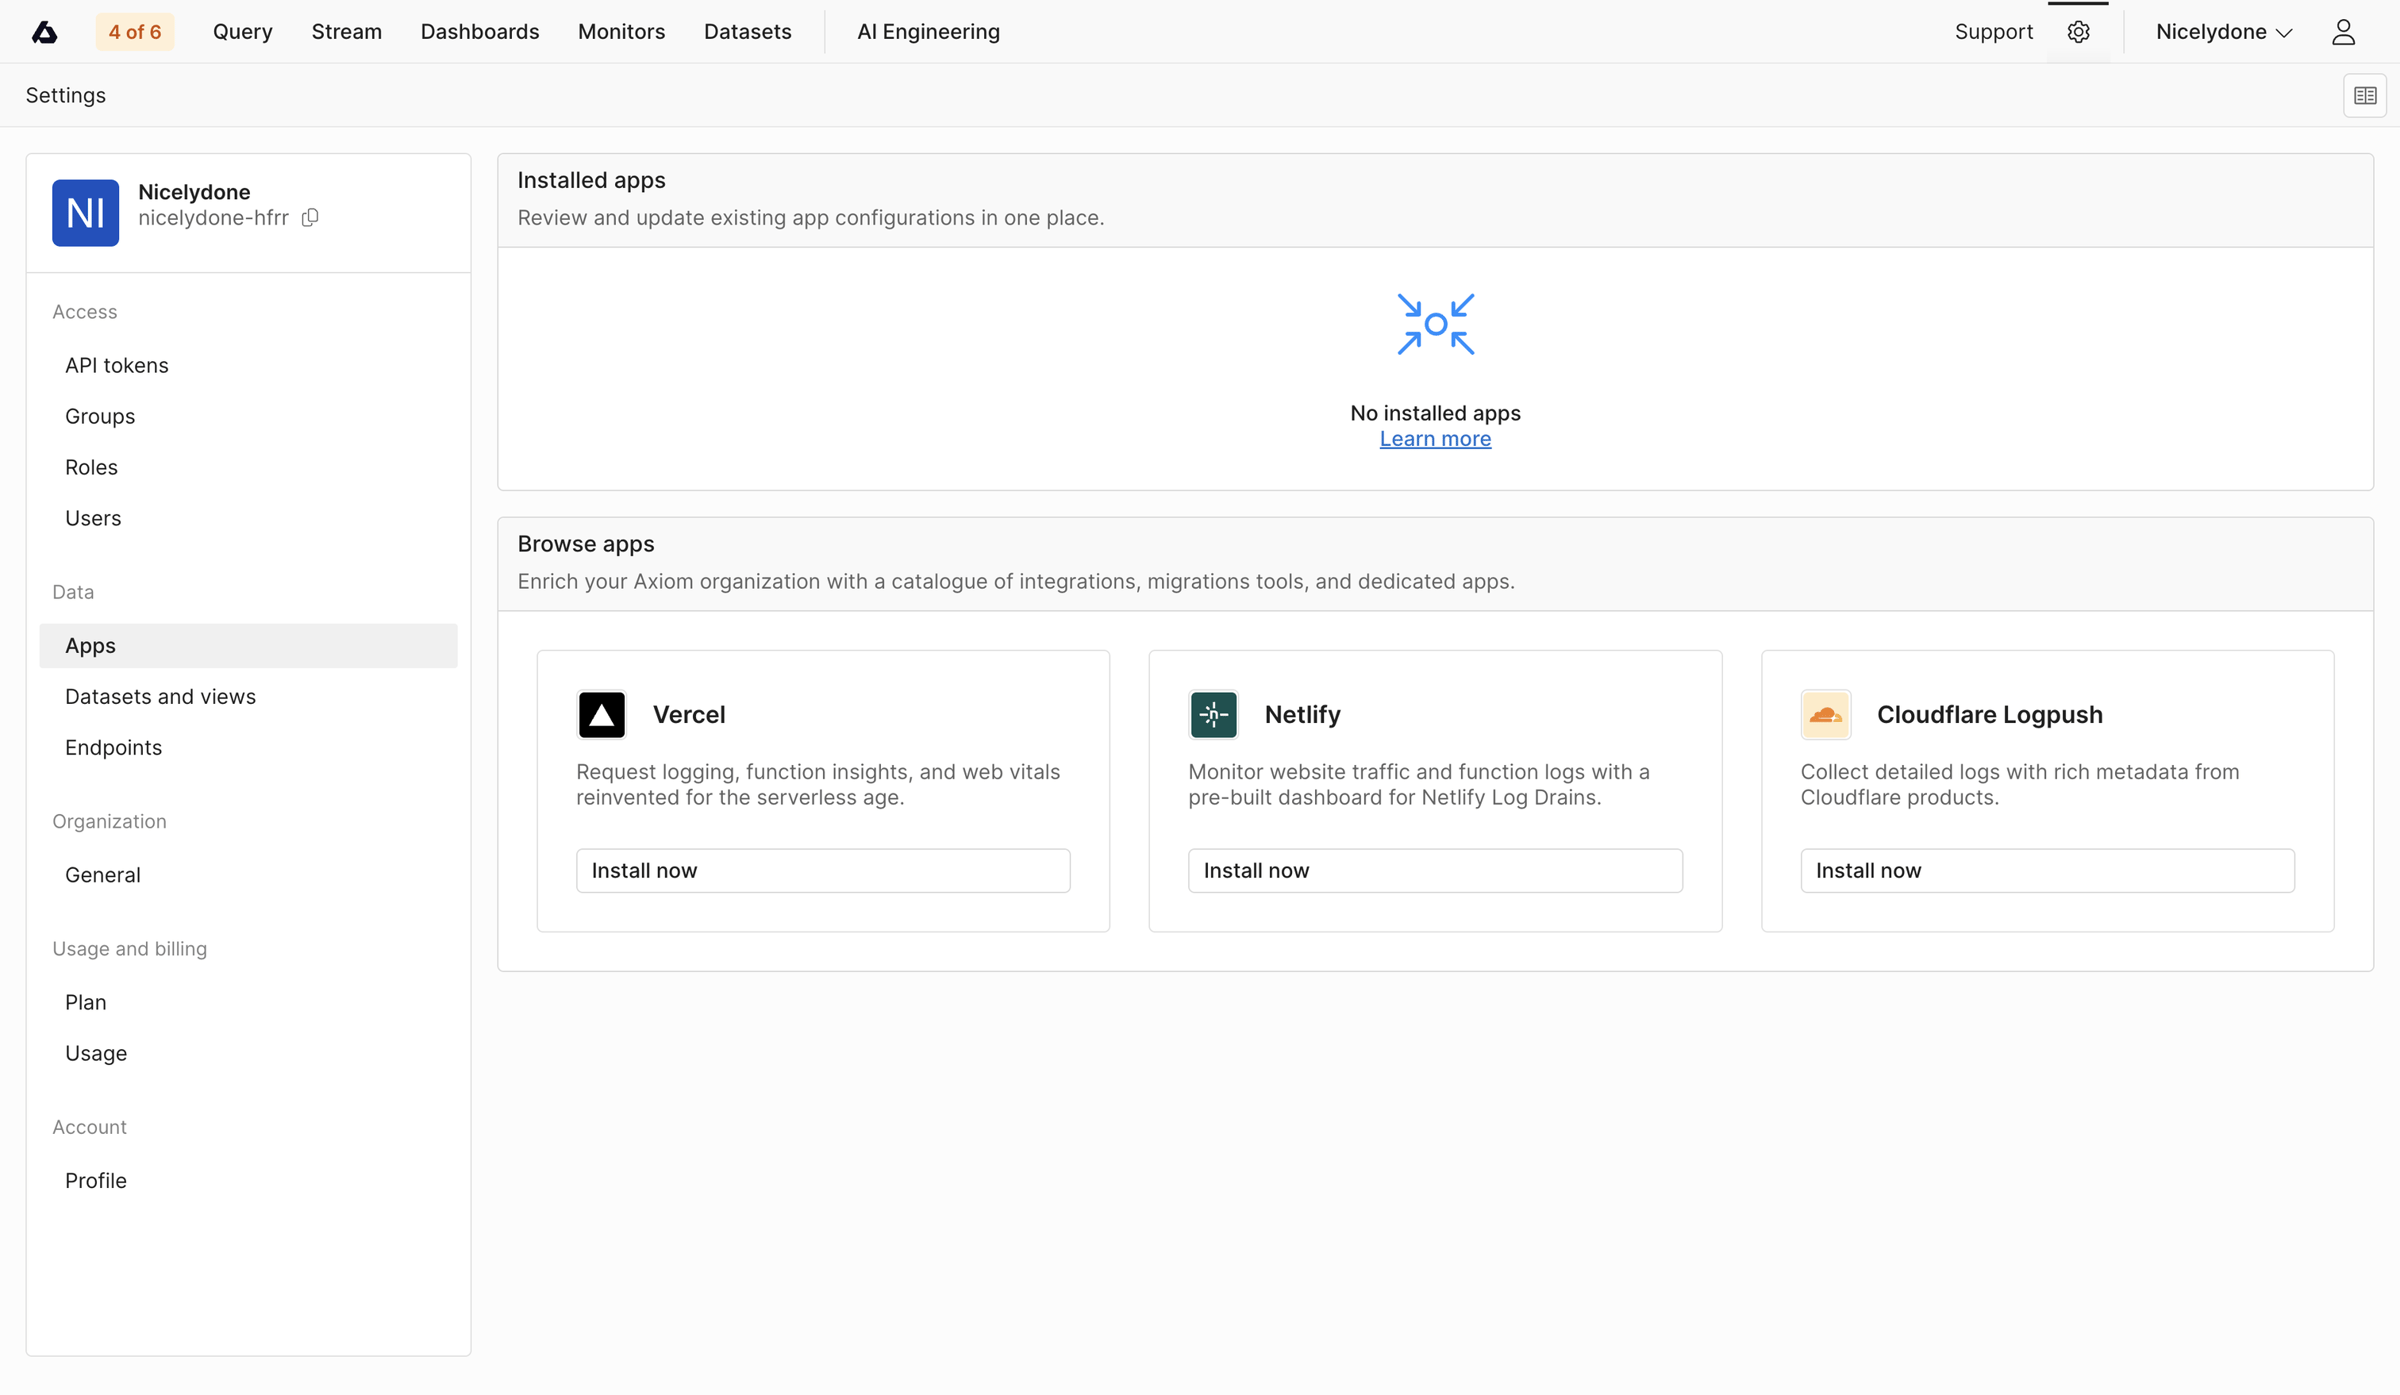Open the Plan billing page
The width and height of the screenshot is (2400, 1395).
(248, 1003)
